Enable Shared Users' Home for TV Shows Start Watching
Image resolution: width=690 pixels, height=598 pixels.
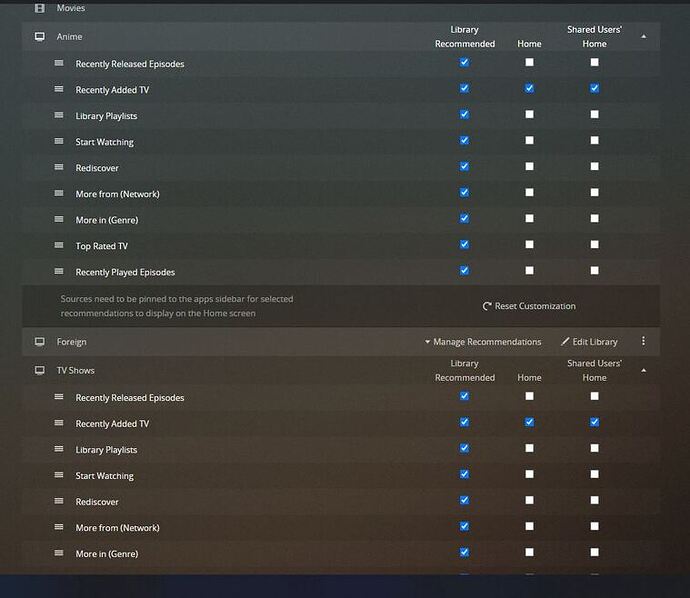(595, 474)
